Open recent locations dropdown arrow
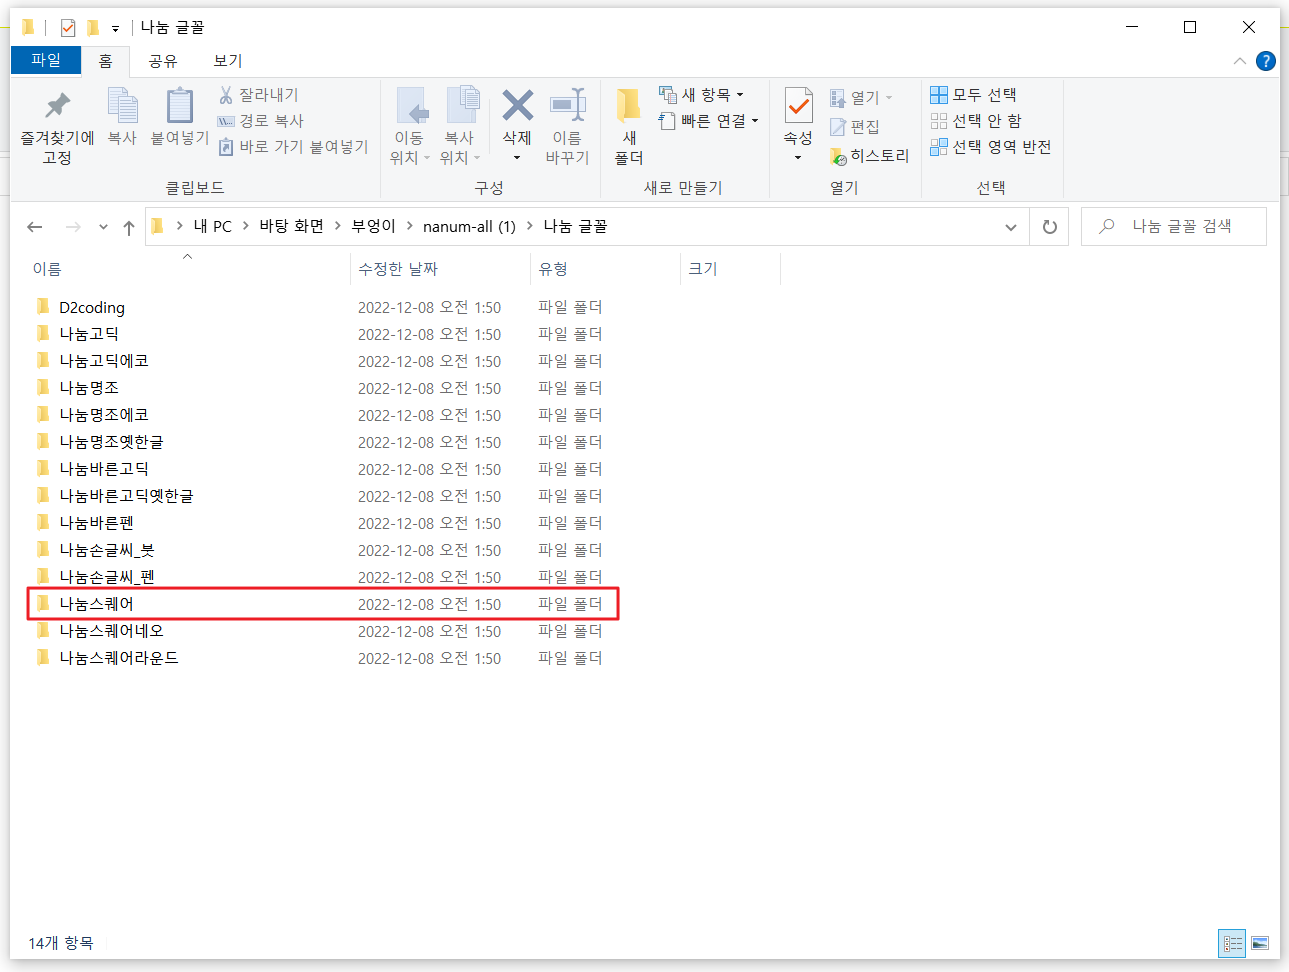This screenshot has height=972, width=1289. [x=103, y=227]
